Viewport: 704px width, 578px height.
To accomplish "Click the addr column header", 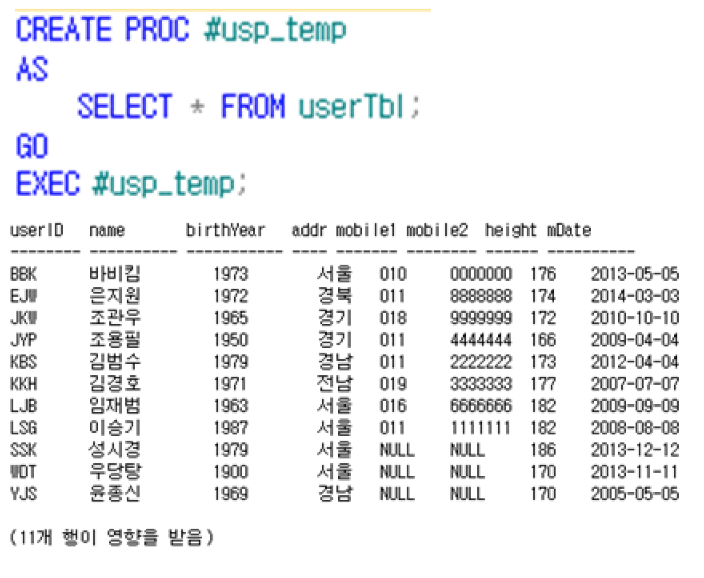I will (x=309, y=230).
